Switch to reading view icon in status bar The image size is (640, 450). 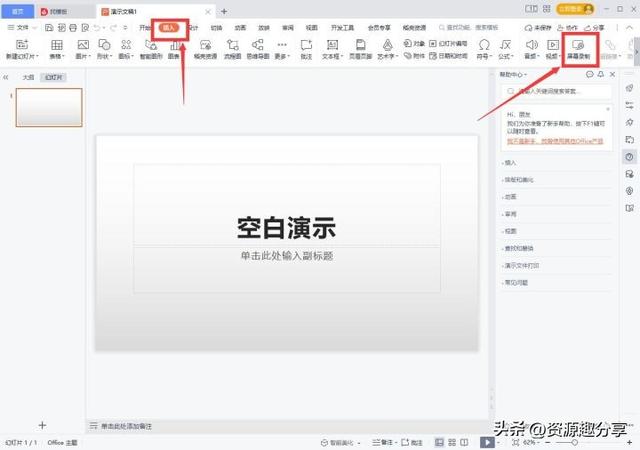click(464, 442)
